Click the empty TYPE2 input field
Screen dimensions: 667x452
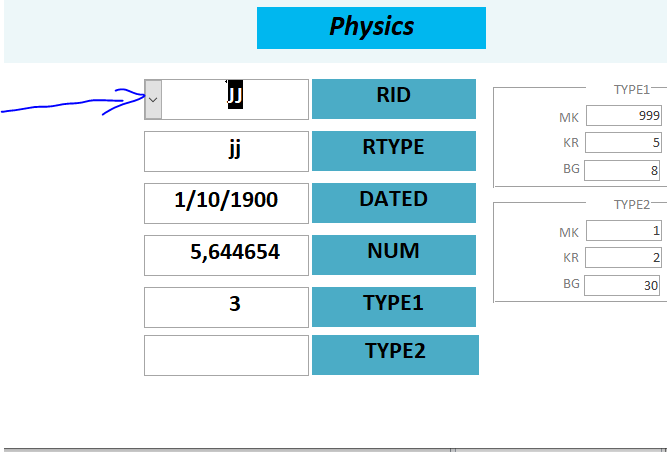(x=226, y=355)
